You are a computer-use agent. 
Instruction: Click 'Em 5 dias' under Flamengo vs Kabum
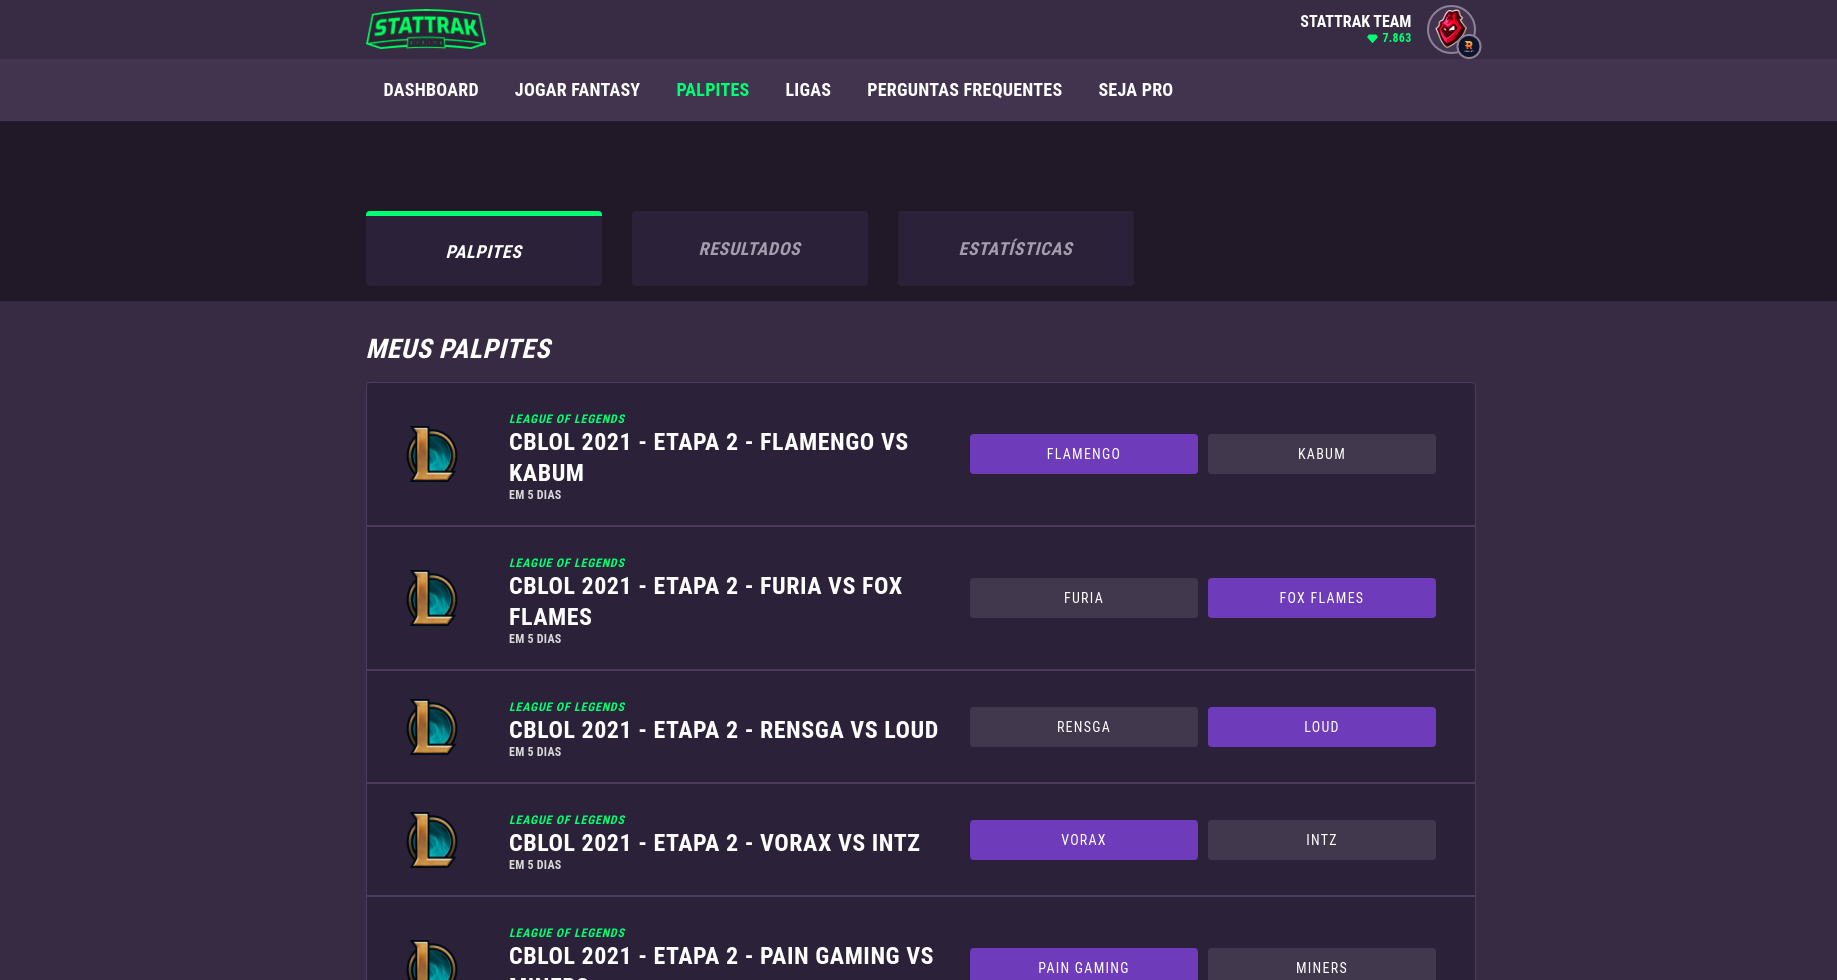point(535,495)
